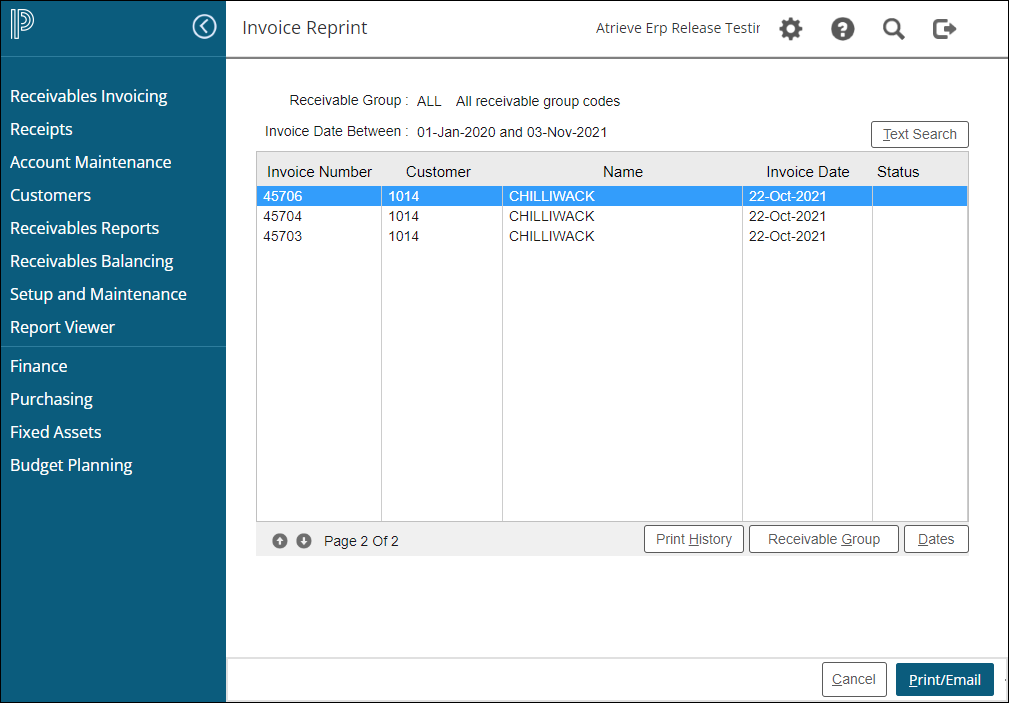Click the sign out icon
1009x703 pixels.
(x=944, y=29)
